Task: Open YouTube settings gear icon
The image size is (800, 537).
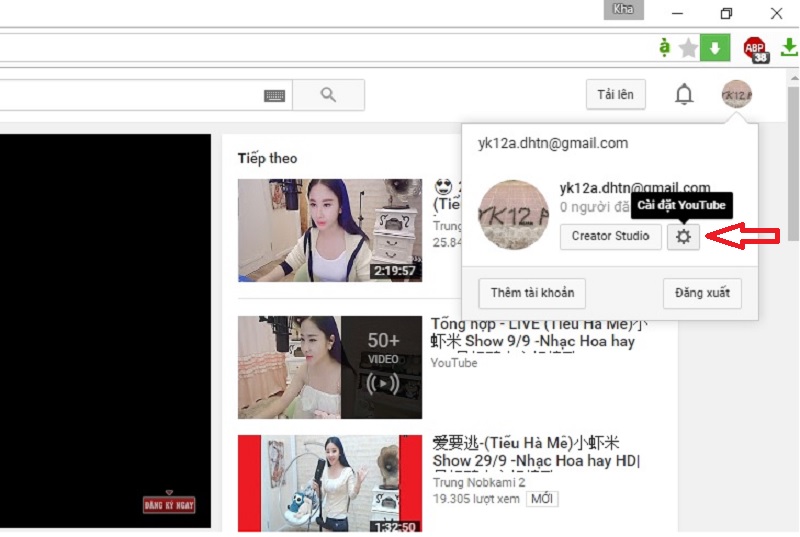Action: [683, 237]
